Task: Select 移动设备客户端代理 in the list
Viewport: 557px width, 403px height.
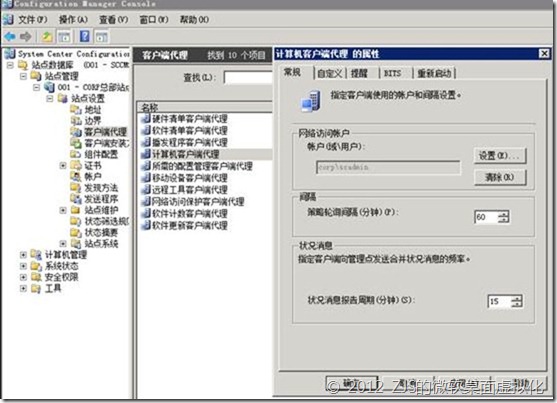Action: (x=190, y=178)
